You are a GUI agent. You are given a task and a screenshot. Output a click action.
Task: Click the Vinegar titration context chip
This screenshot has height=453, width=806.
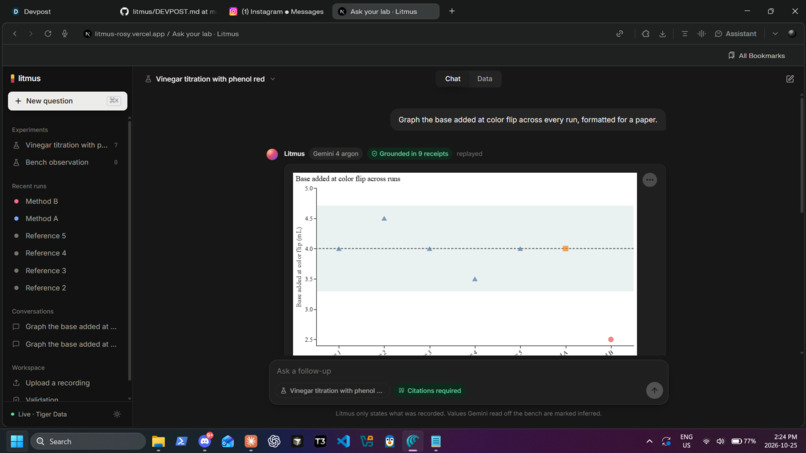[332, 391]
